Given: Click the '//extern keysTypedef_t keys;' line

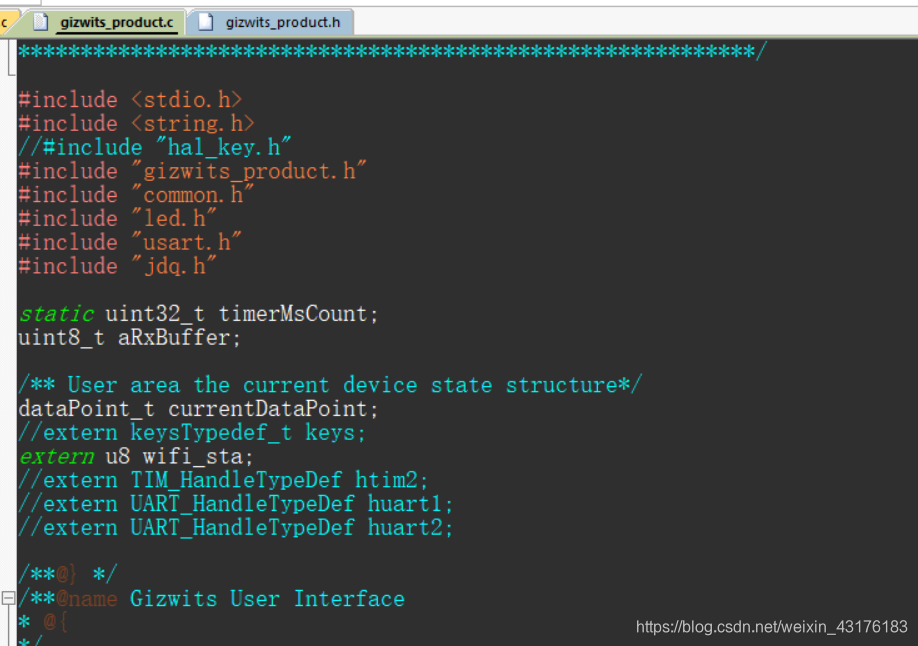Looking at the screenshot, I should pyautogui.click(x=192, y=432).
